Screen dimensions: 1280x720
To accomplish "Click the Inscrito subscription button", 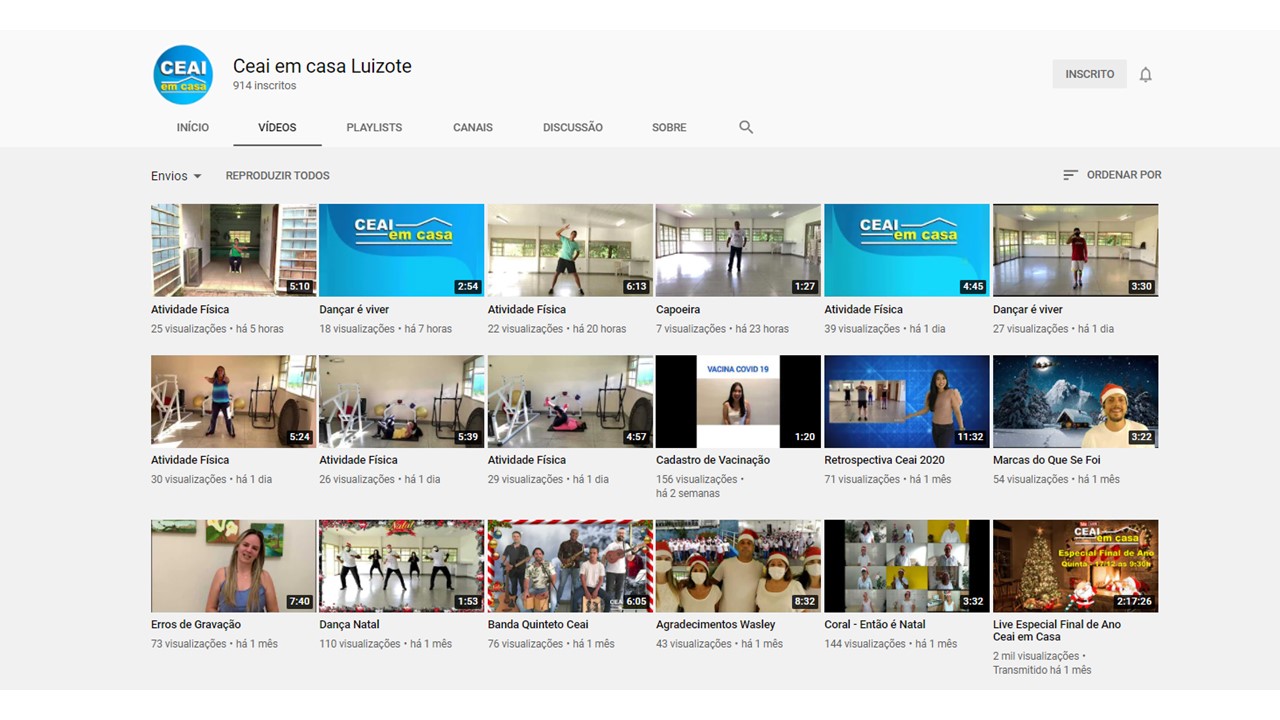I will [x=1090, y=74].
